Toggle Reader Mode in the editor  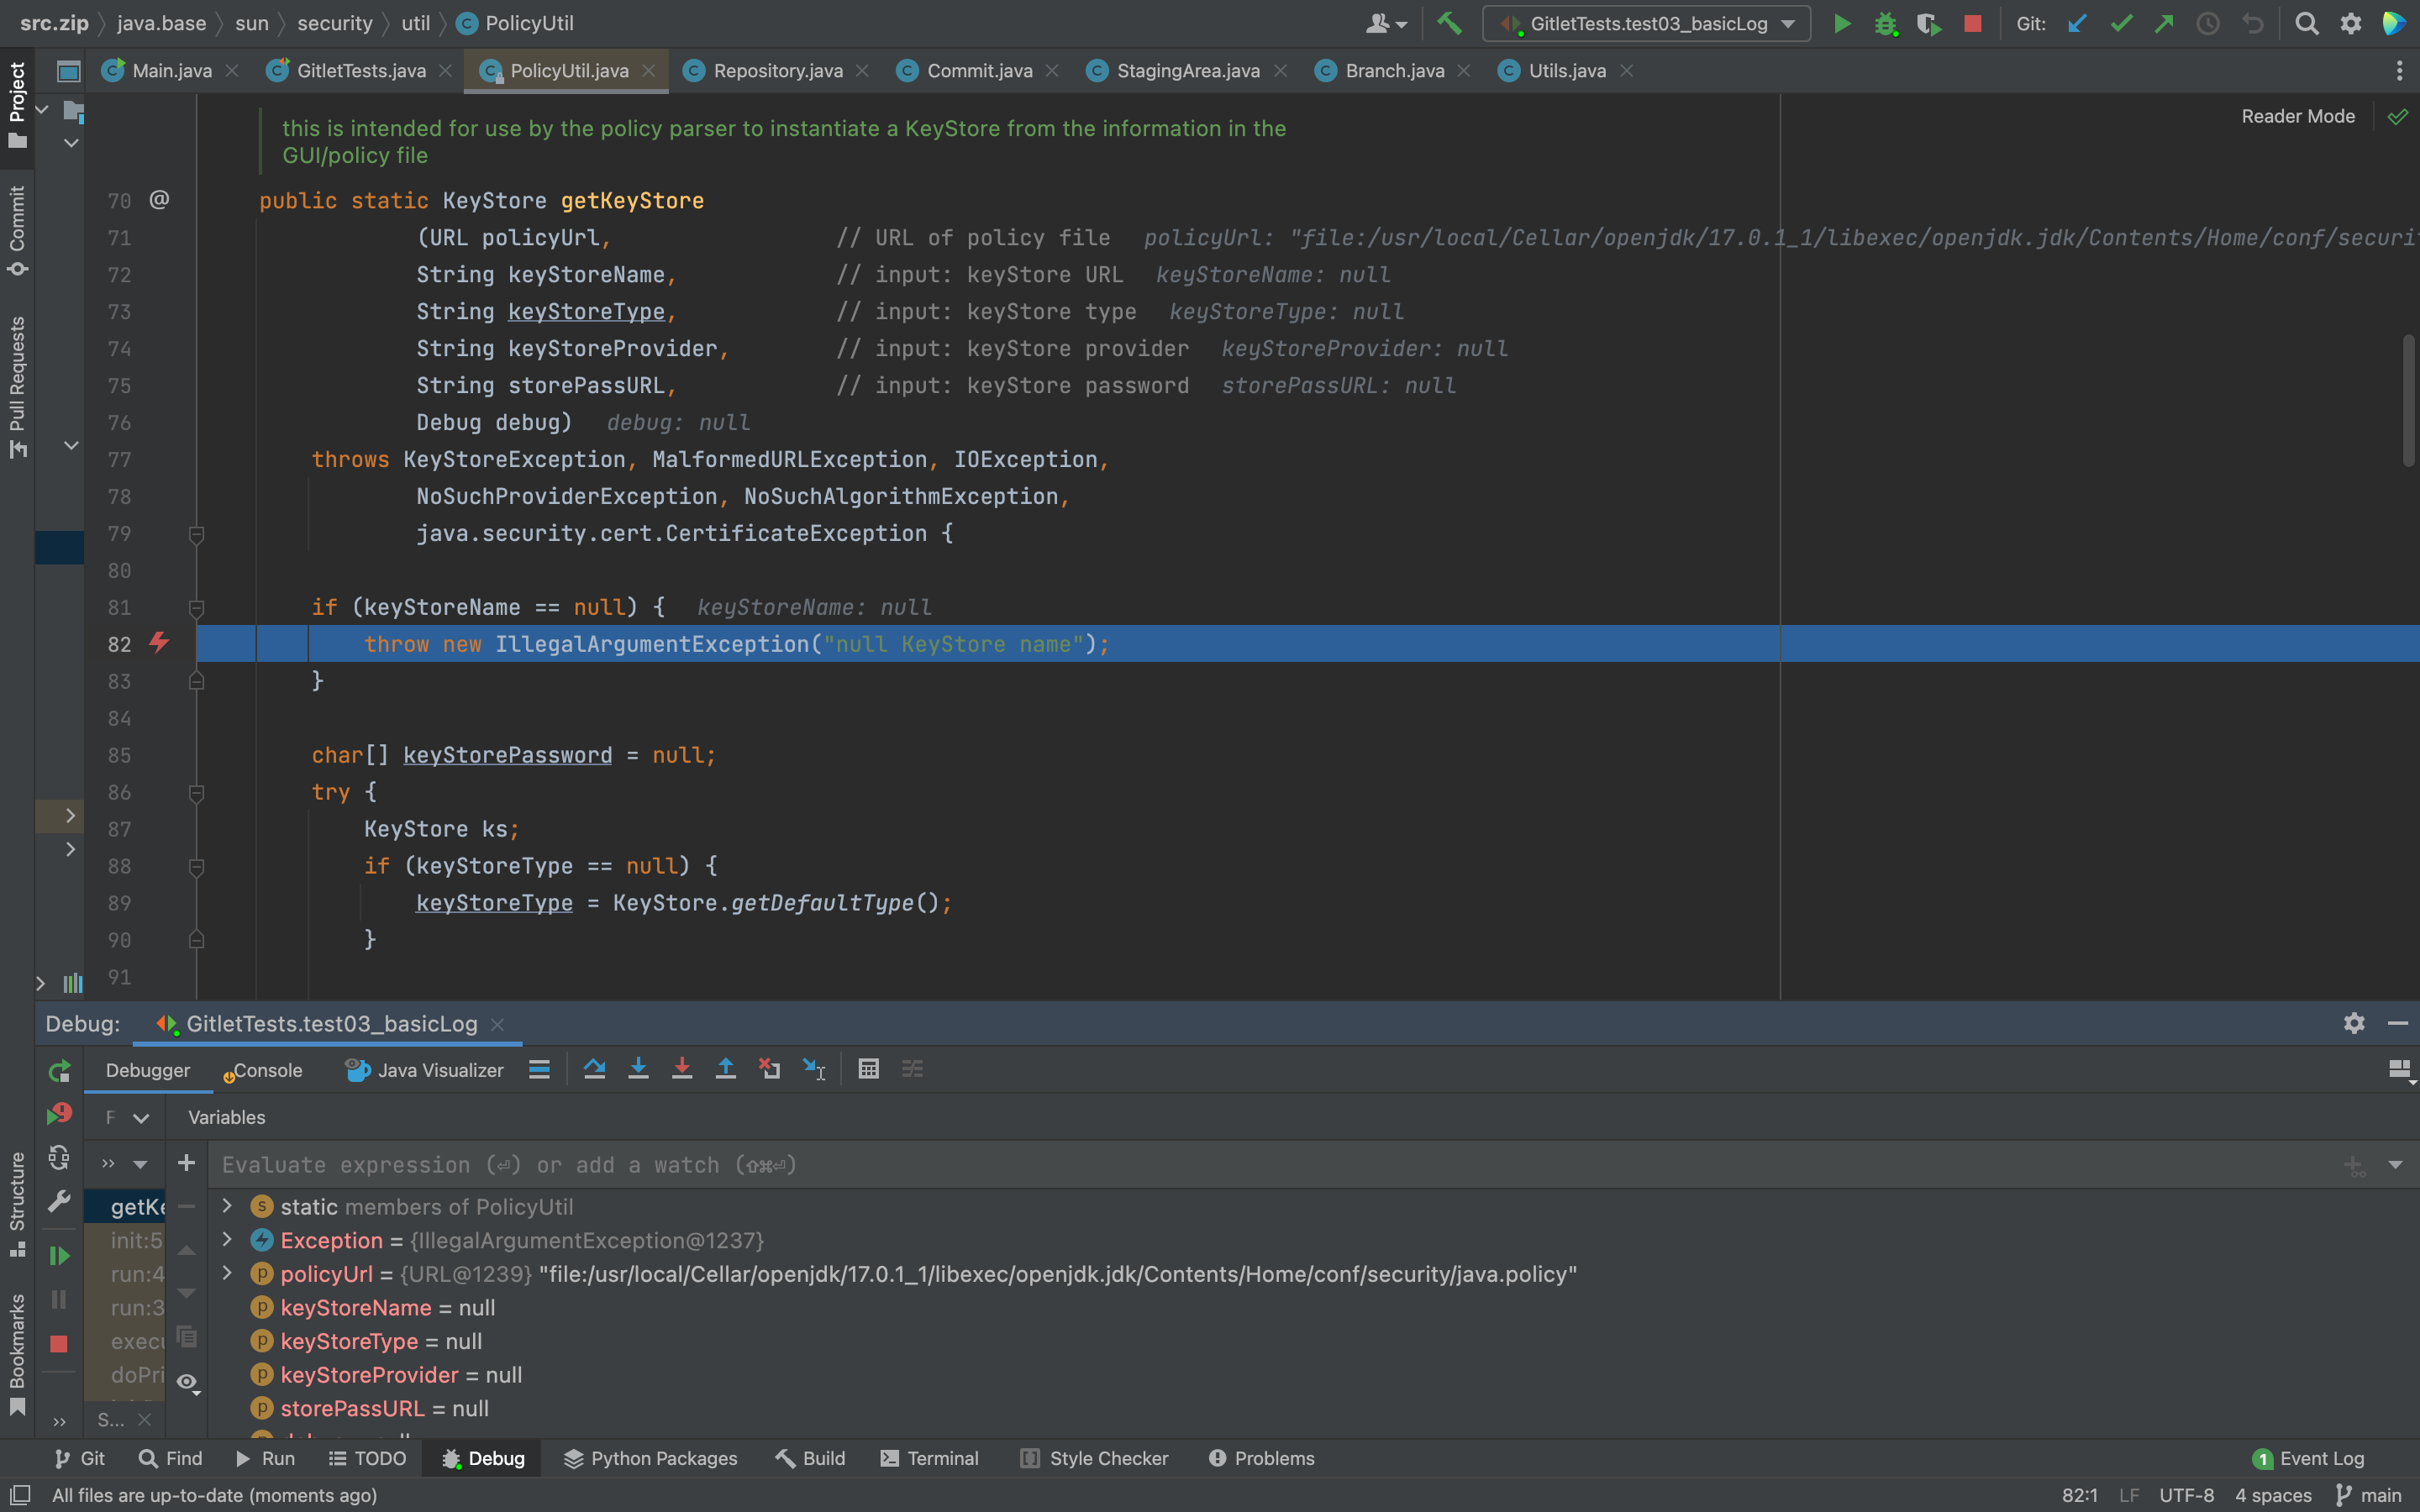tap(2297, 116)
